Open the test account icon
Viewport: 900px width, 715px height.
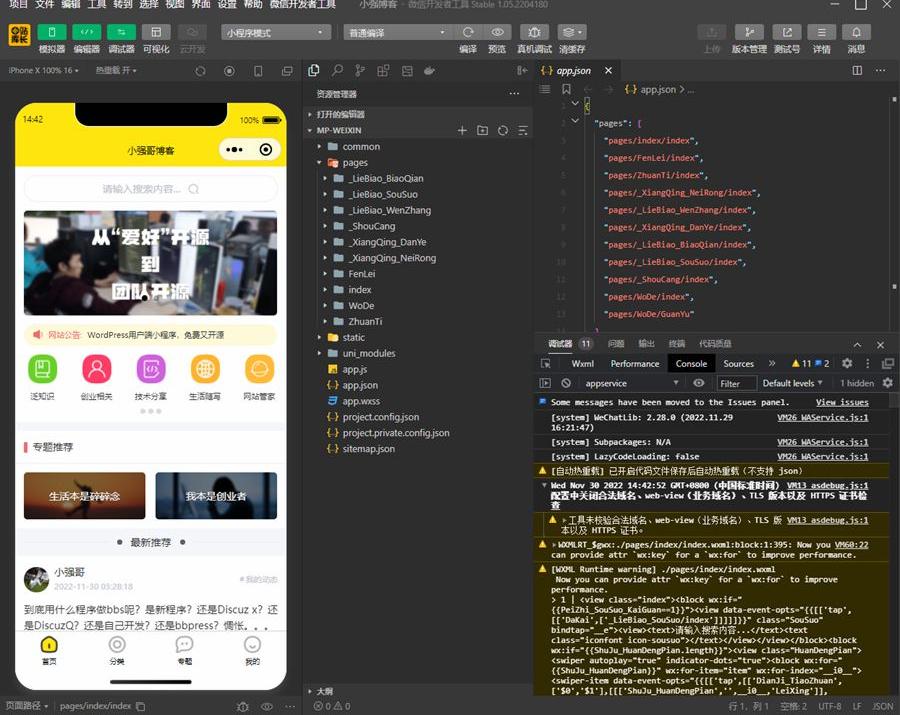[787, 32]
